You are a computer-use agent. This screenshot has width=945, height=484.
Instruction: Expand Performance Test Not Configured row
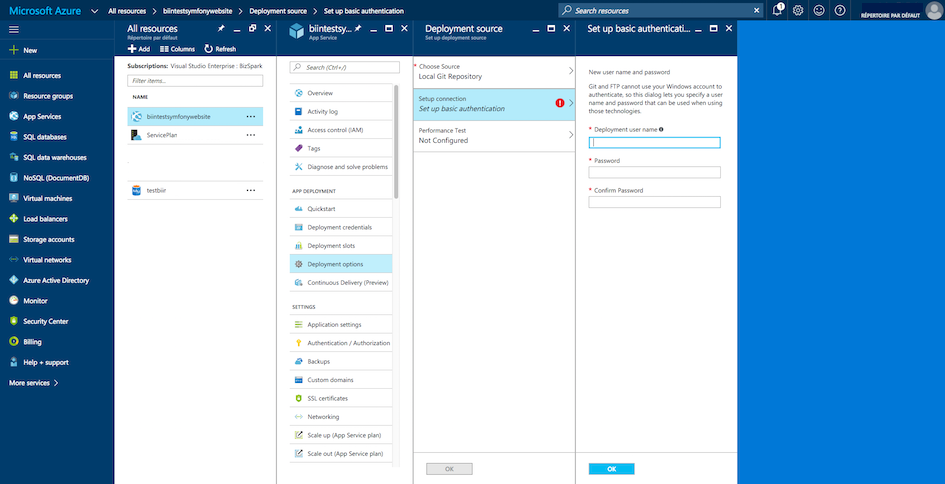(x=494, y=136)
